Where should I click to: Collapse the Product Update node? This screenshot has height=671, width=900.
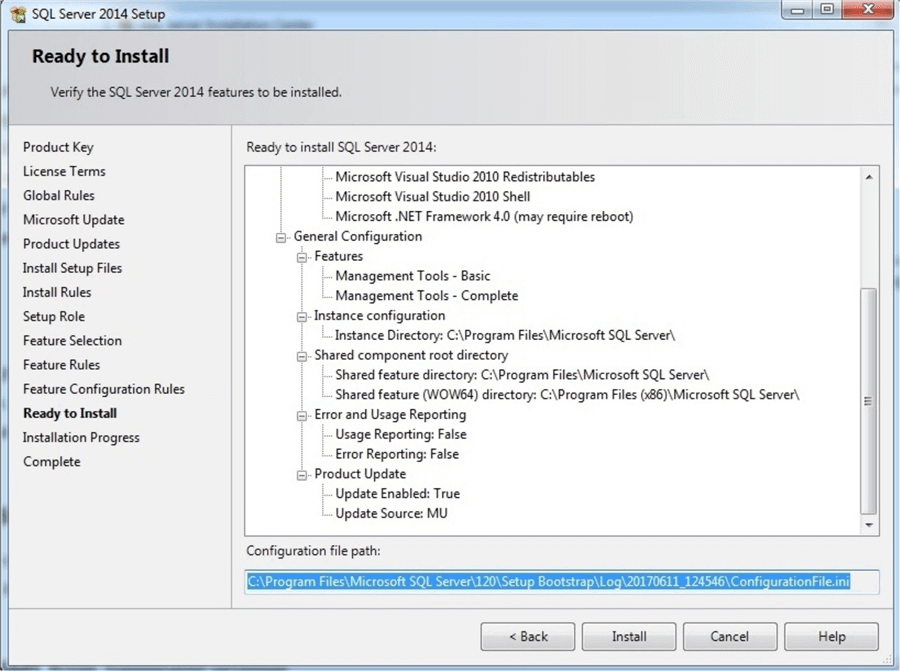(302, 475)
